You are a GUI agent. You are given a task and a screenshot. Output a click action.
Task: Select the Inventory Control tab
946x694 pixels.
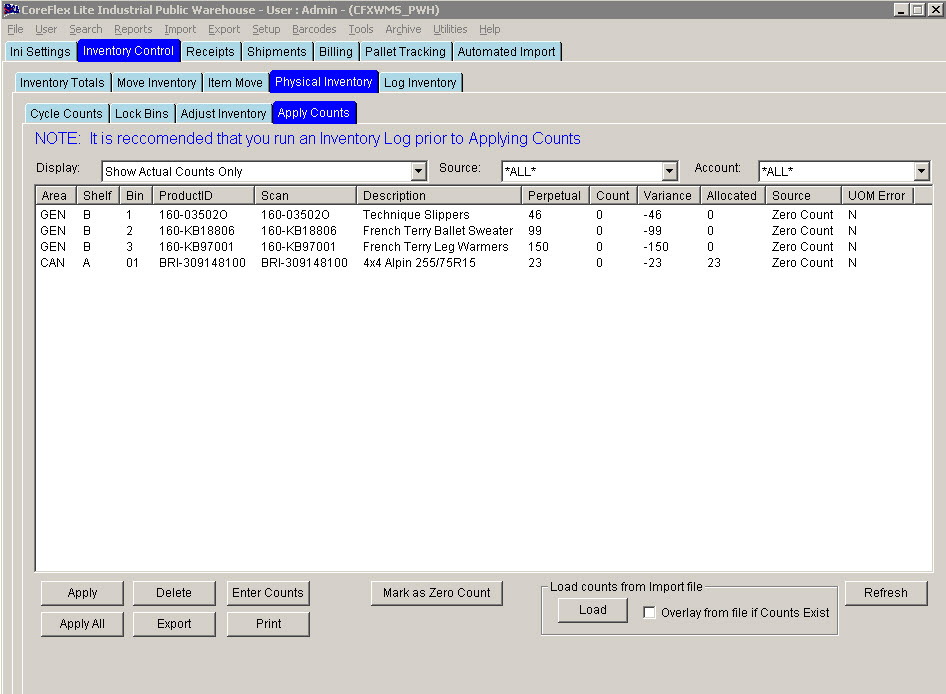coord(129,51)
